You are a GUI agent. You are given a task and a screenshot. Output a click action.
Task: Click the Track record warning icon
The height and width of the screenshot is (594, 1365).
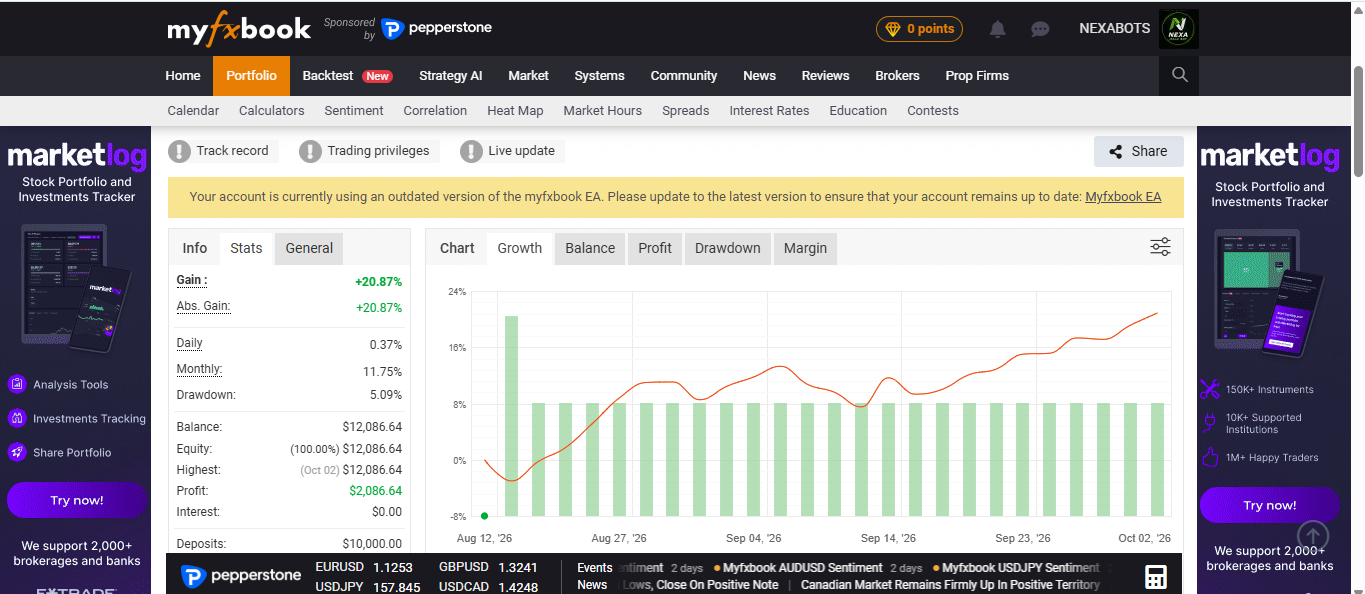tap(179, 151)
